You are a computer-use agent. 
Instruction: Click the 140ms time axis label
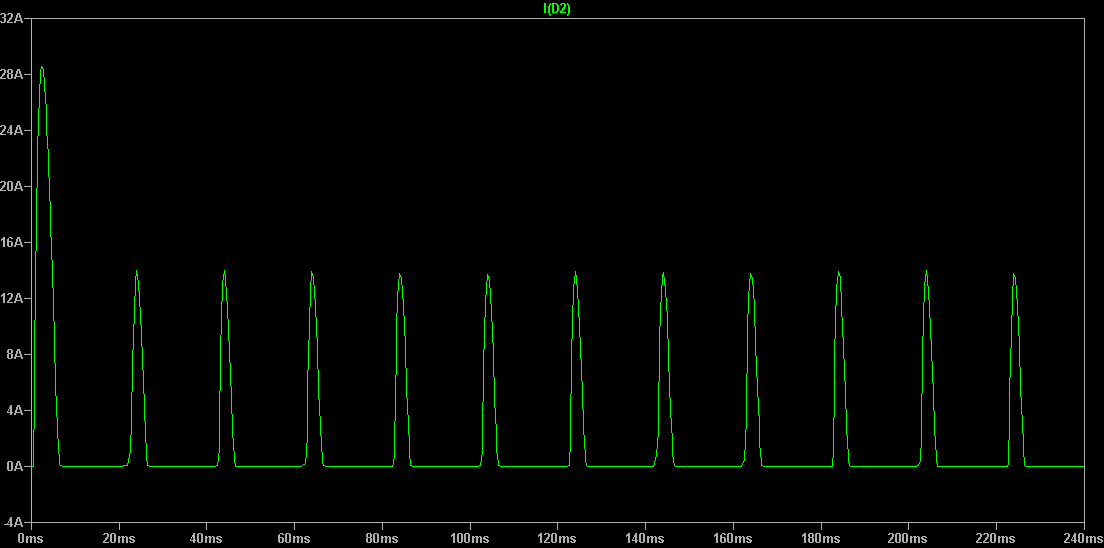pyautogui.click(x=646, y=539)
